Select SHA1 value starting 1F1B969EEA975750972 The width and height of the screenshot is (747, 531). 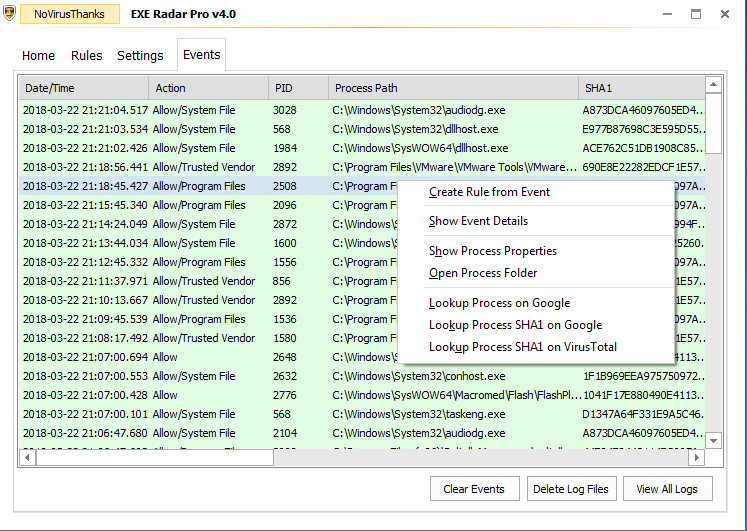(644, 376)
